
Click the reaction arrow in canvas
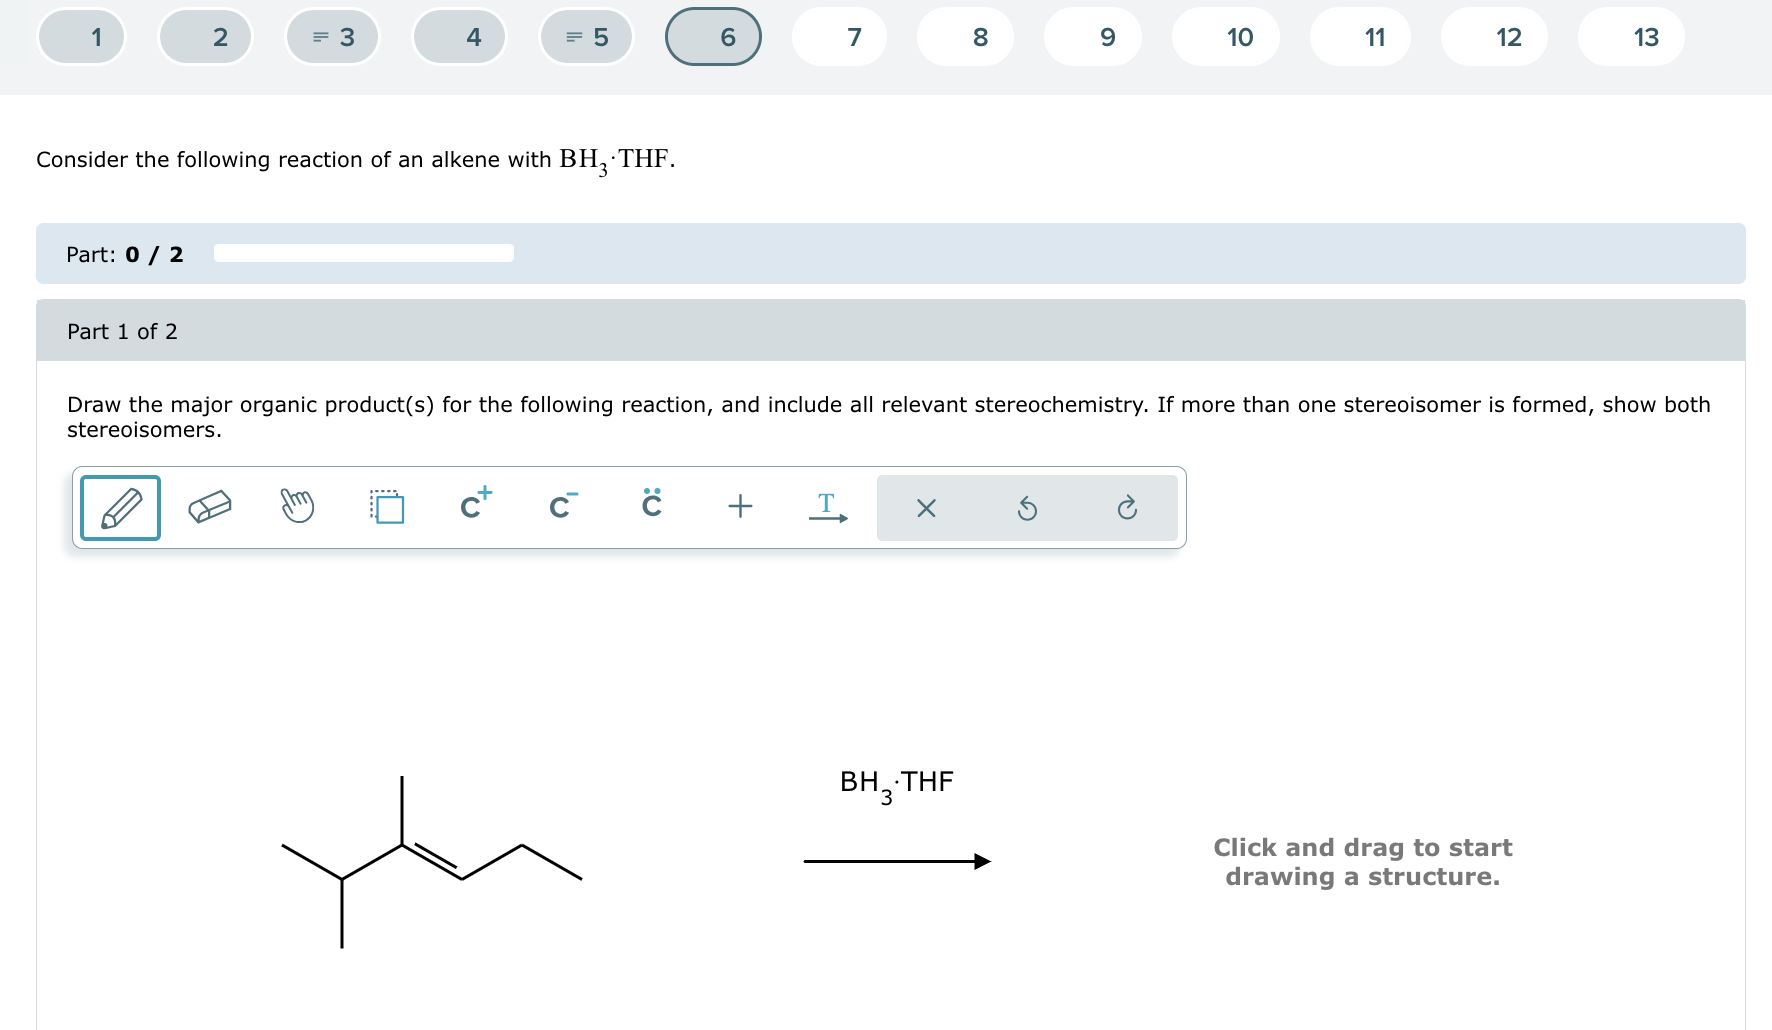click(x=897, y=861)
